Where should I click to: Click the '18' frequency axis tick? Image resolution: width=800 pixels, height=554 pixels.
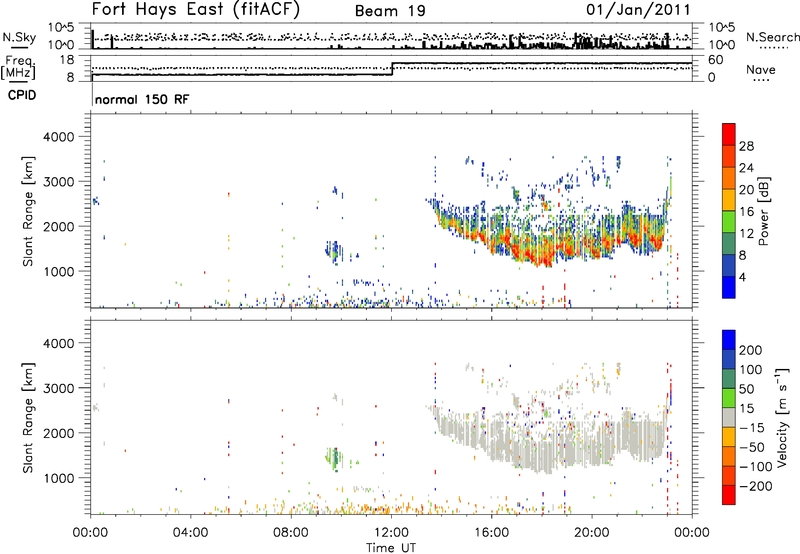tap(67, 60)
